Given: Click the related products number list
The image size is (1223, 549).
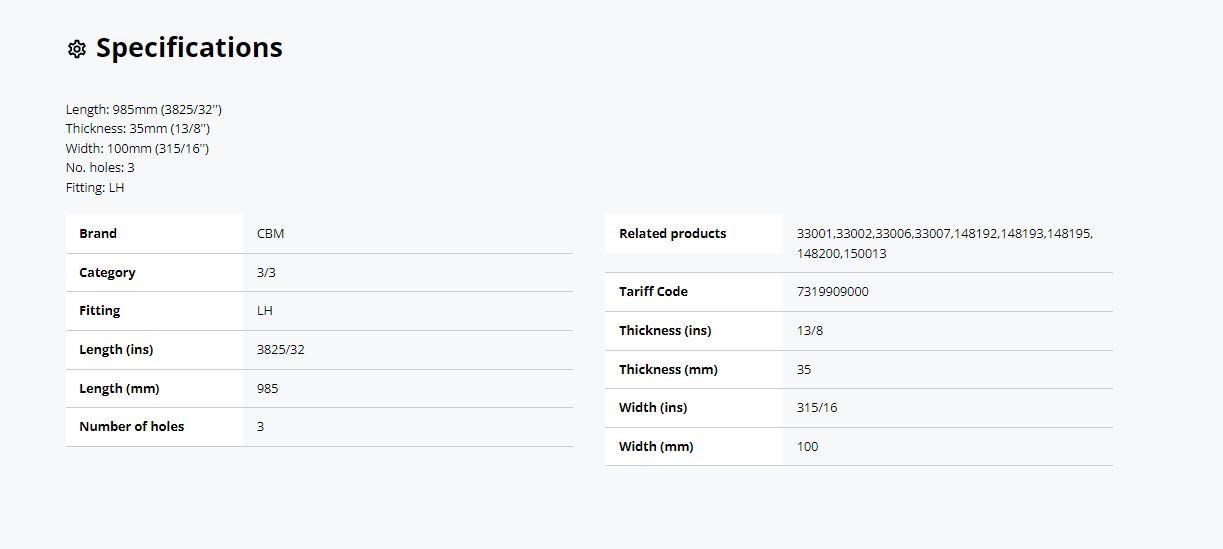Looking at the screenshot, I should point(945,243).
